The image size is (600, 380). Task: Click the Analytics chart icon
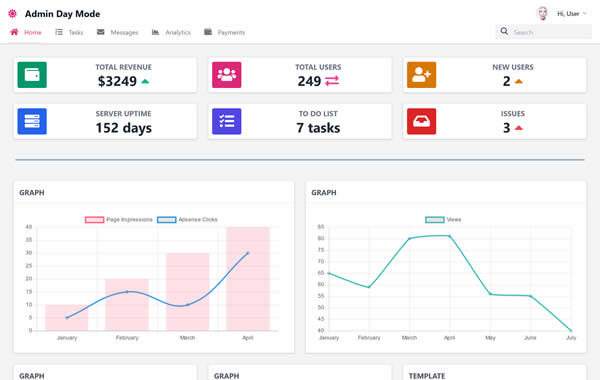click(x=155, y=32)
